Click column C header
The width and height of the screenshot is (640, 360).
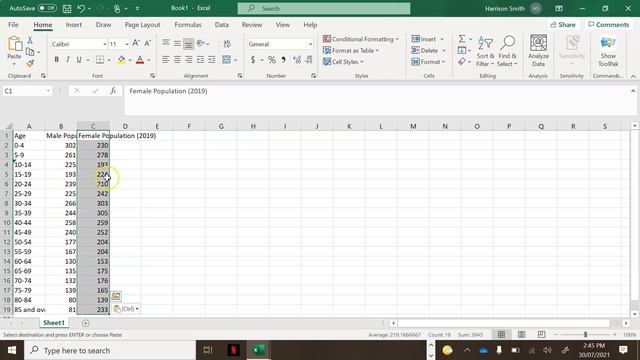93,127
